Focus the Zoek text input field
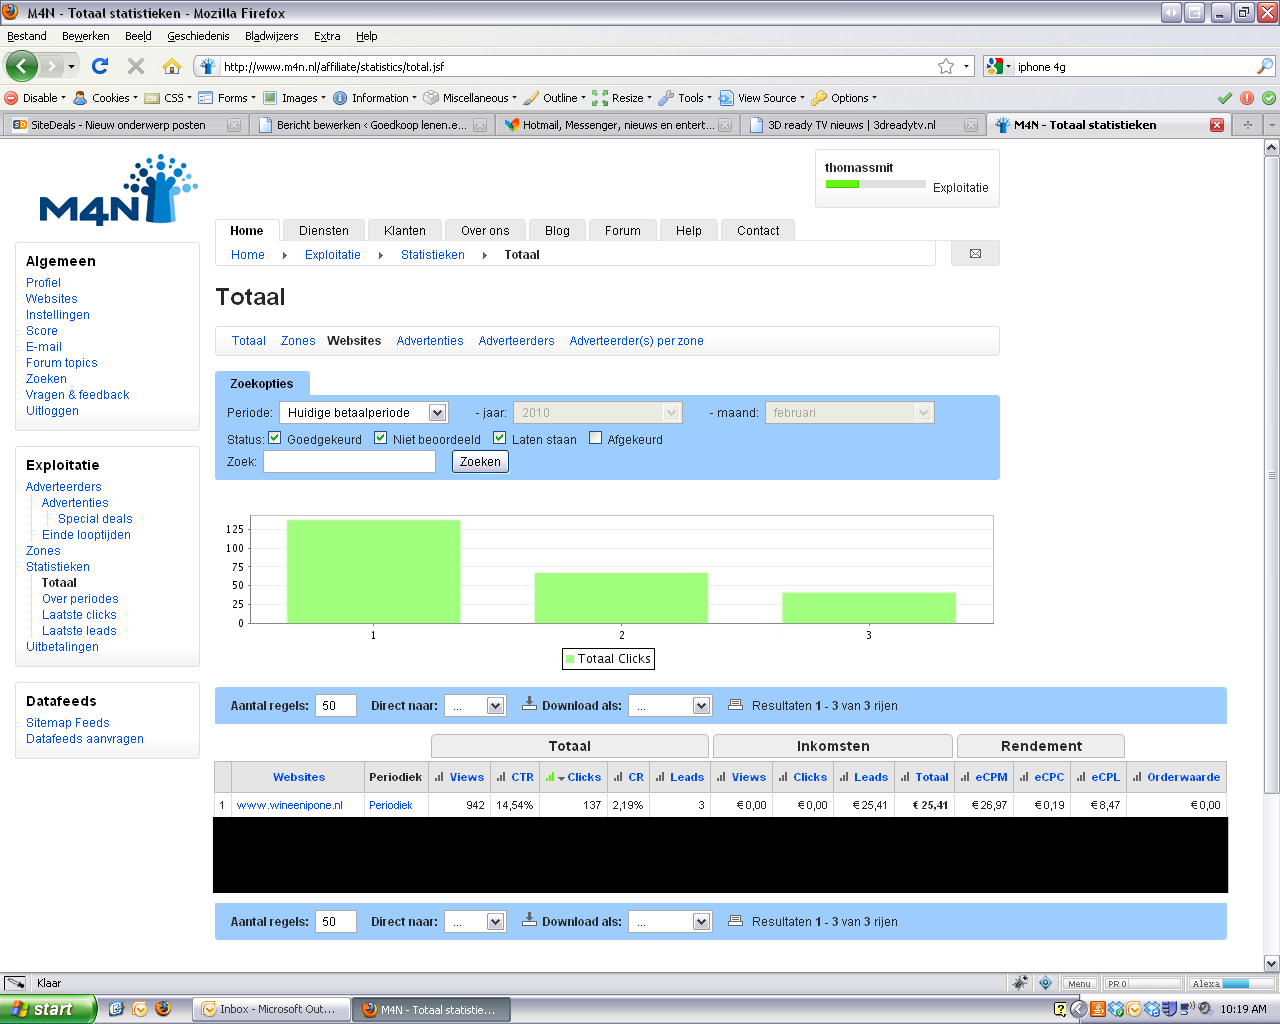The image size is (1280, 1024). pos(349,461)
